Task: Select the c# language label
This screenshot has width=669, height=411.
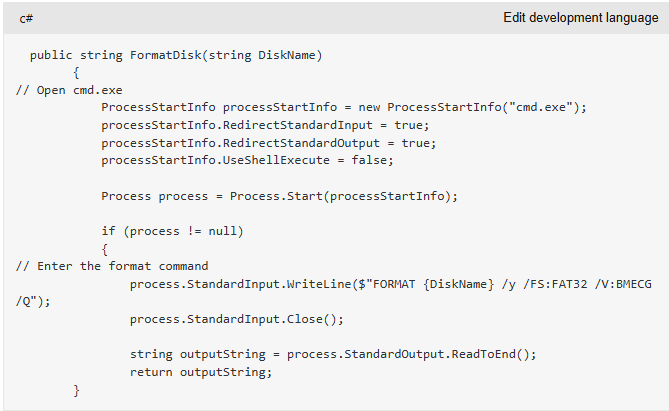Action: pos(26,18)
